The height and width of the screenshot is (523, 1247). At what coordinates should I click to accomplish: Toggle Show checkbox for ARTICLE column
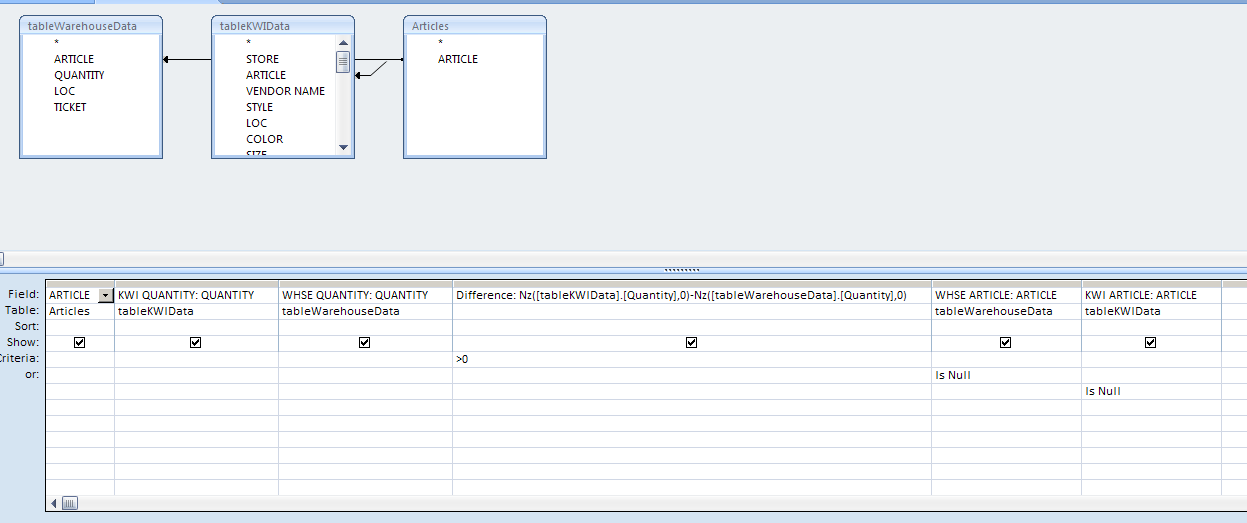point(80,342)
